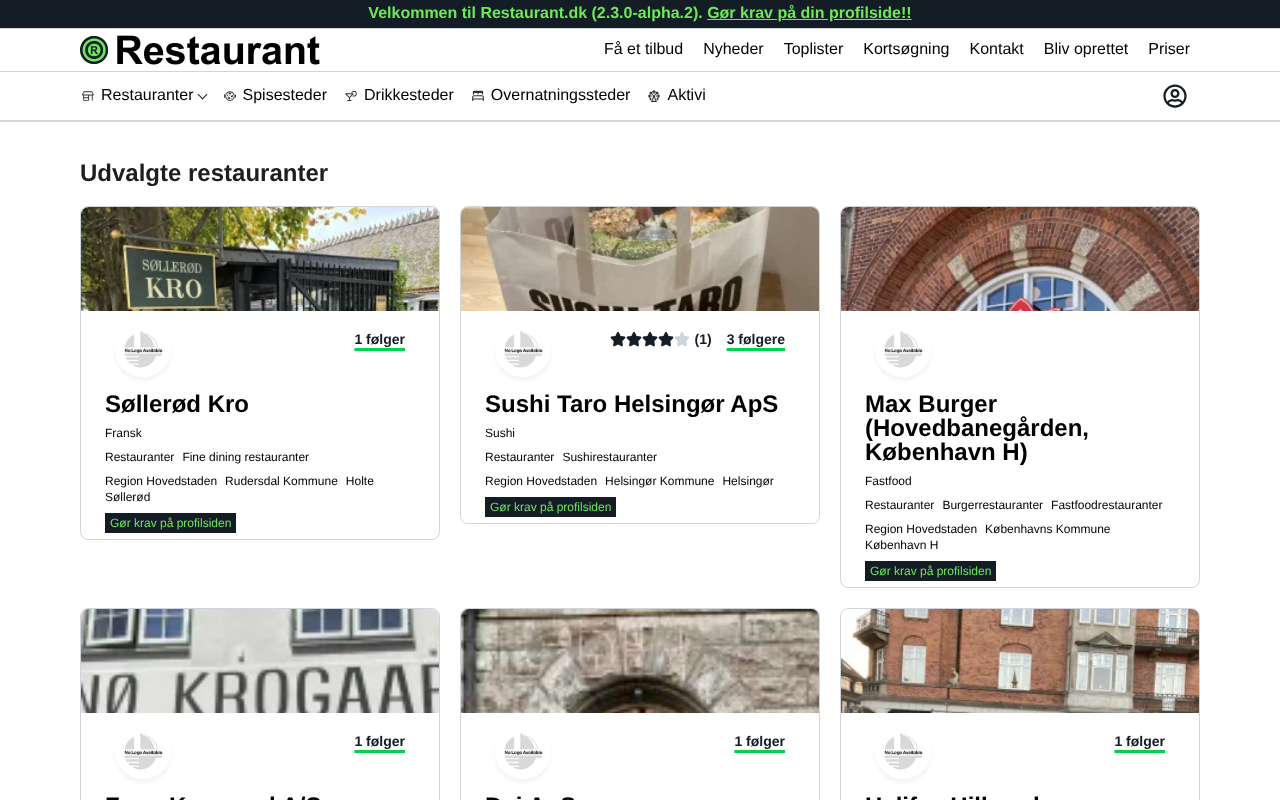This screenshot has height=800, width=1280.
Task: Select Region Hovedstaden on Søllerød Kro
Action: click(161, 481)
